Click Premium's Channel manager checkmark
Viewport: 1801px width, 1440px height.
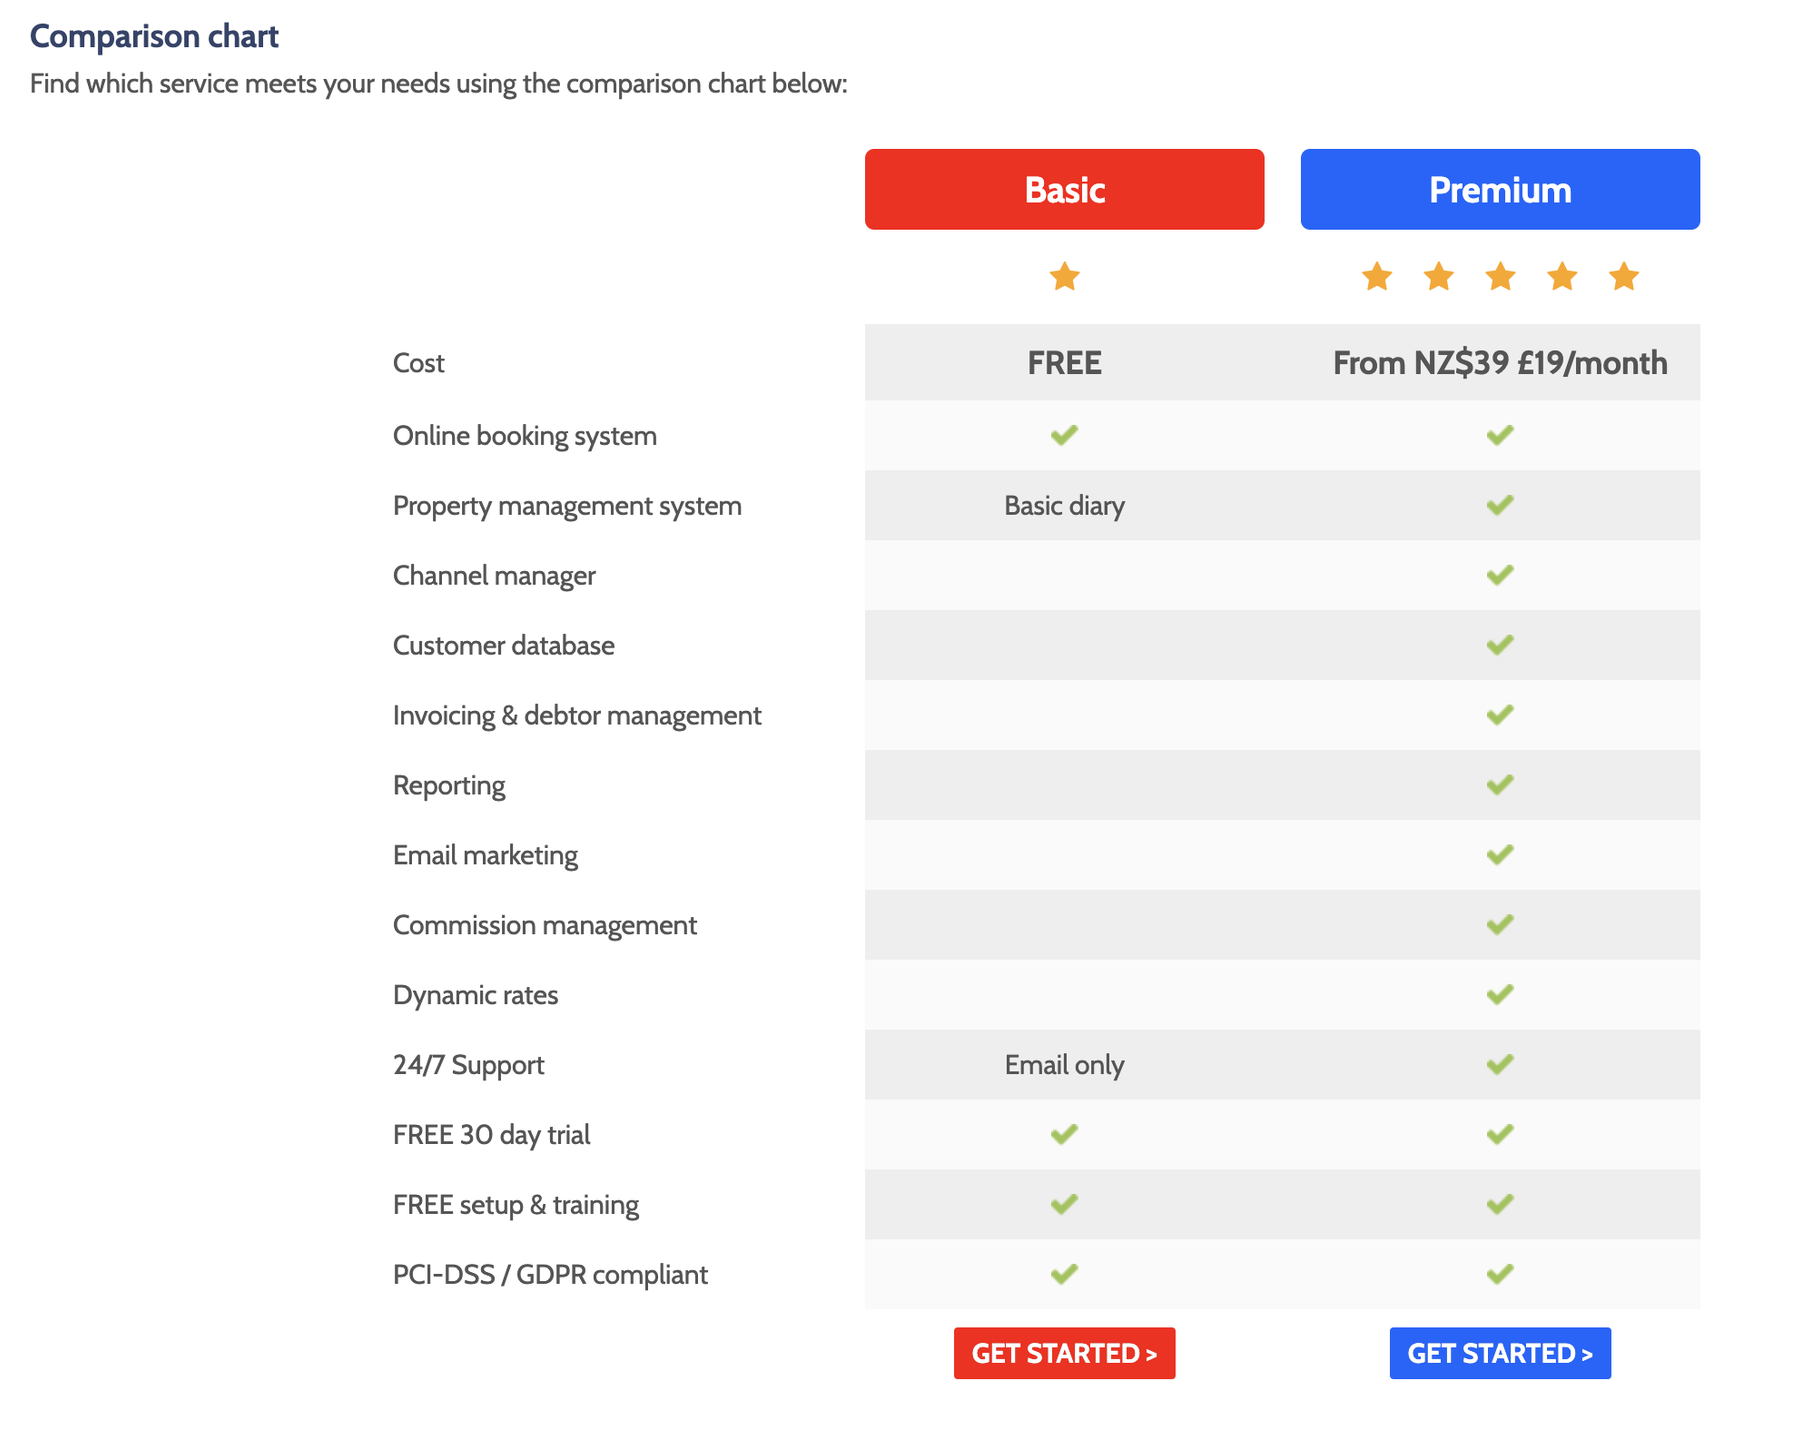1499,575
